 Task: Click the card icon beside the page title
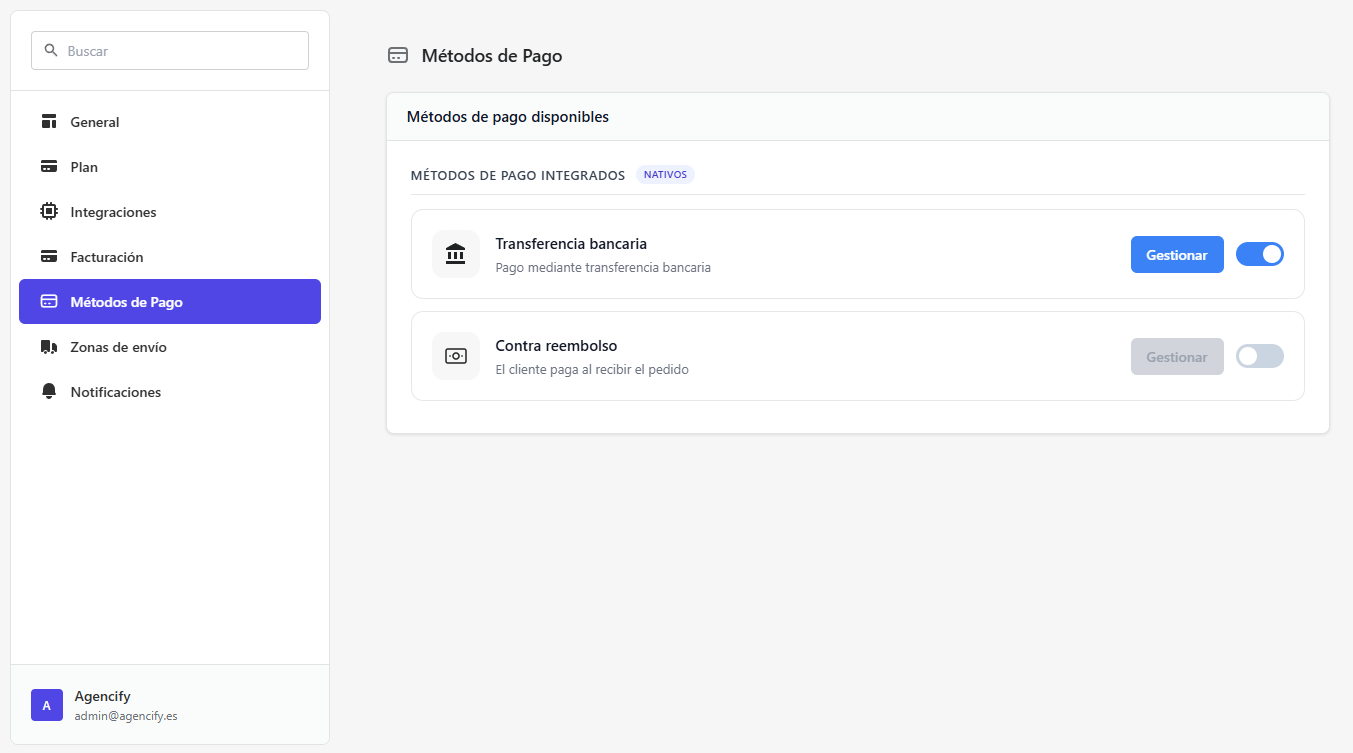(398, 56)
